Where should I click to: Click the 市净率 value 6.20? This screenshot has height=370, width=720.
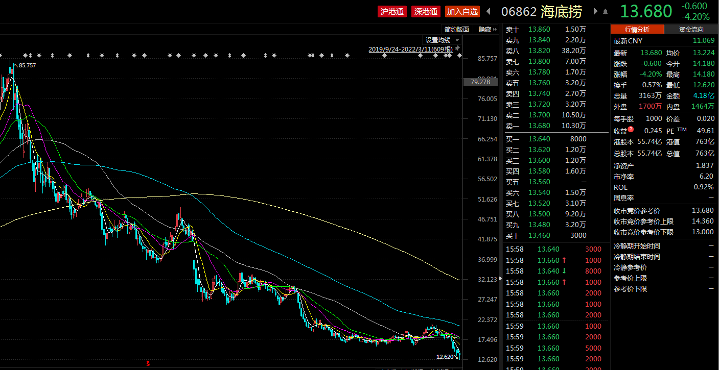point(707,176)
